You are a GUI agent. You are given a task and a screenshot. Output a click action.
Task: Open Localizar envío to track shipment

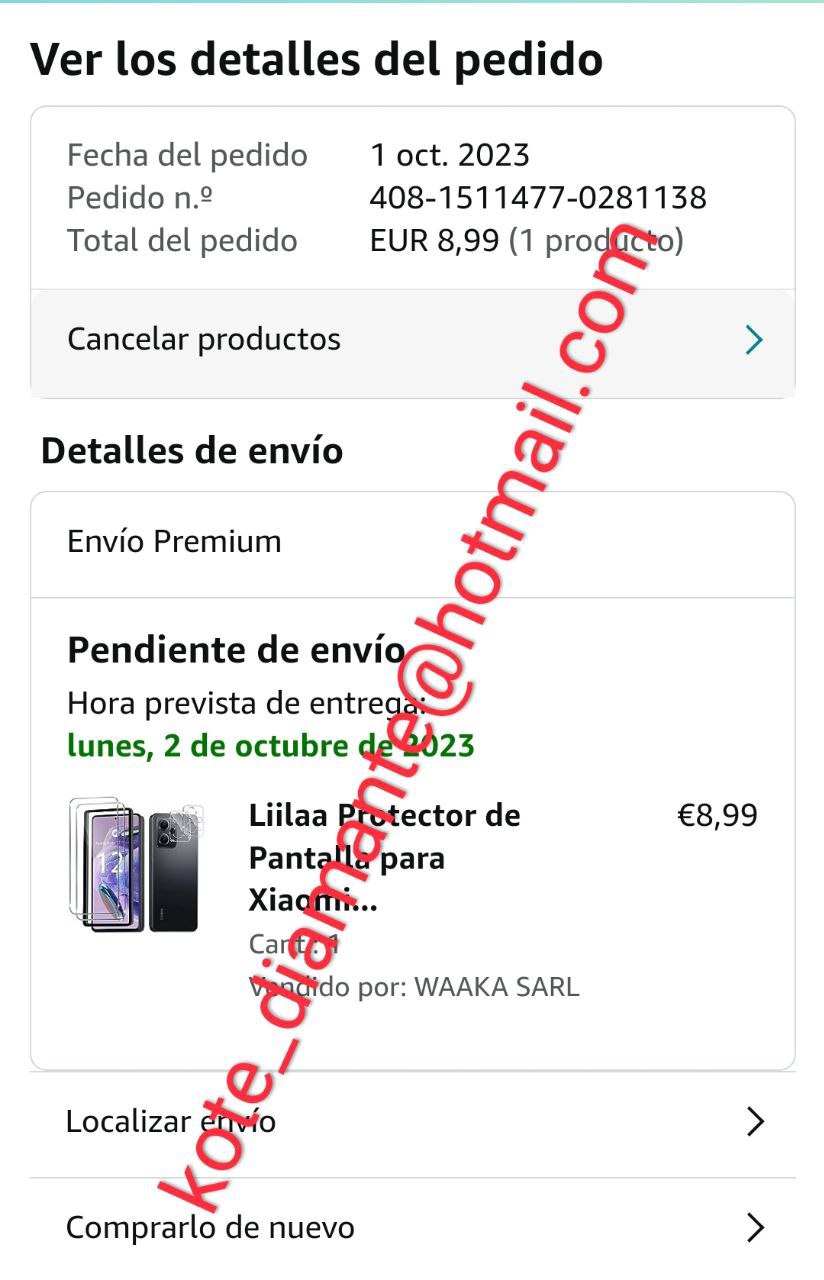412,1122
